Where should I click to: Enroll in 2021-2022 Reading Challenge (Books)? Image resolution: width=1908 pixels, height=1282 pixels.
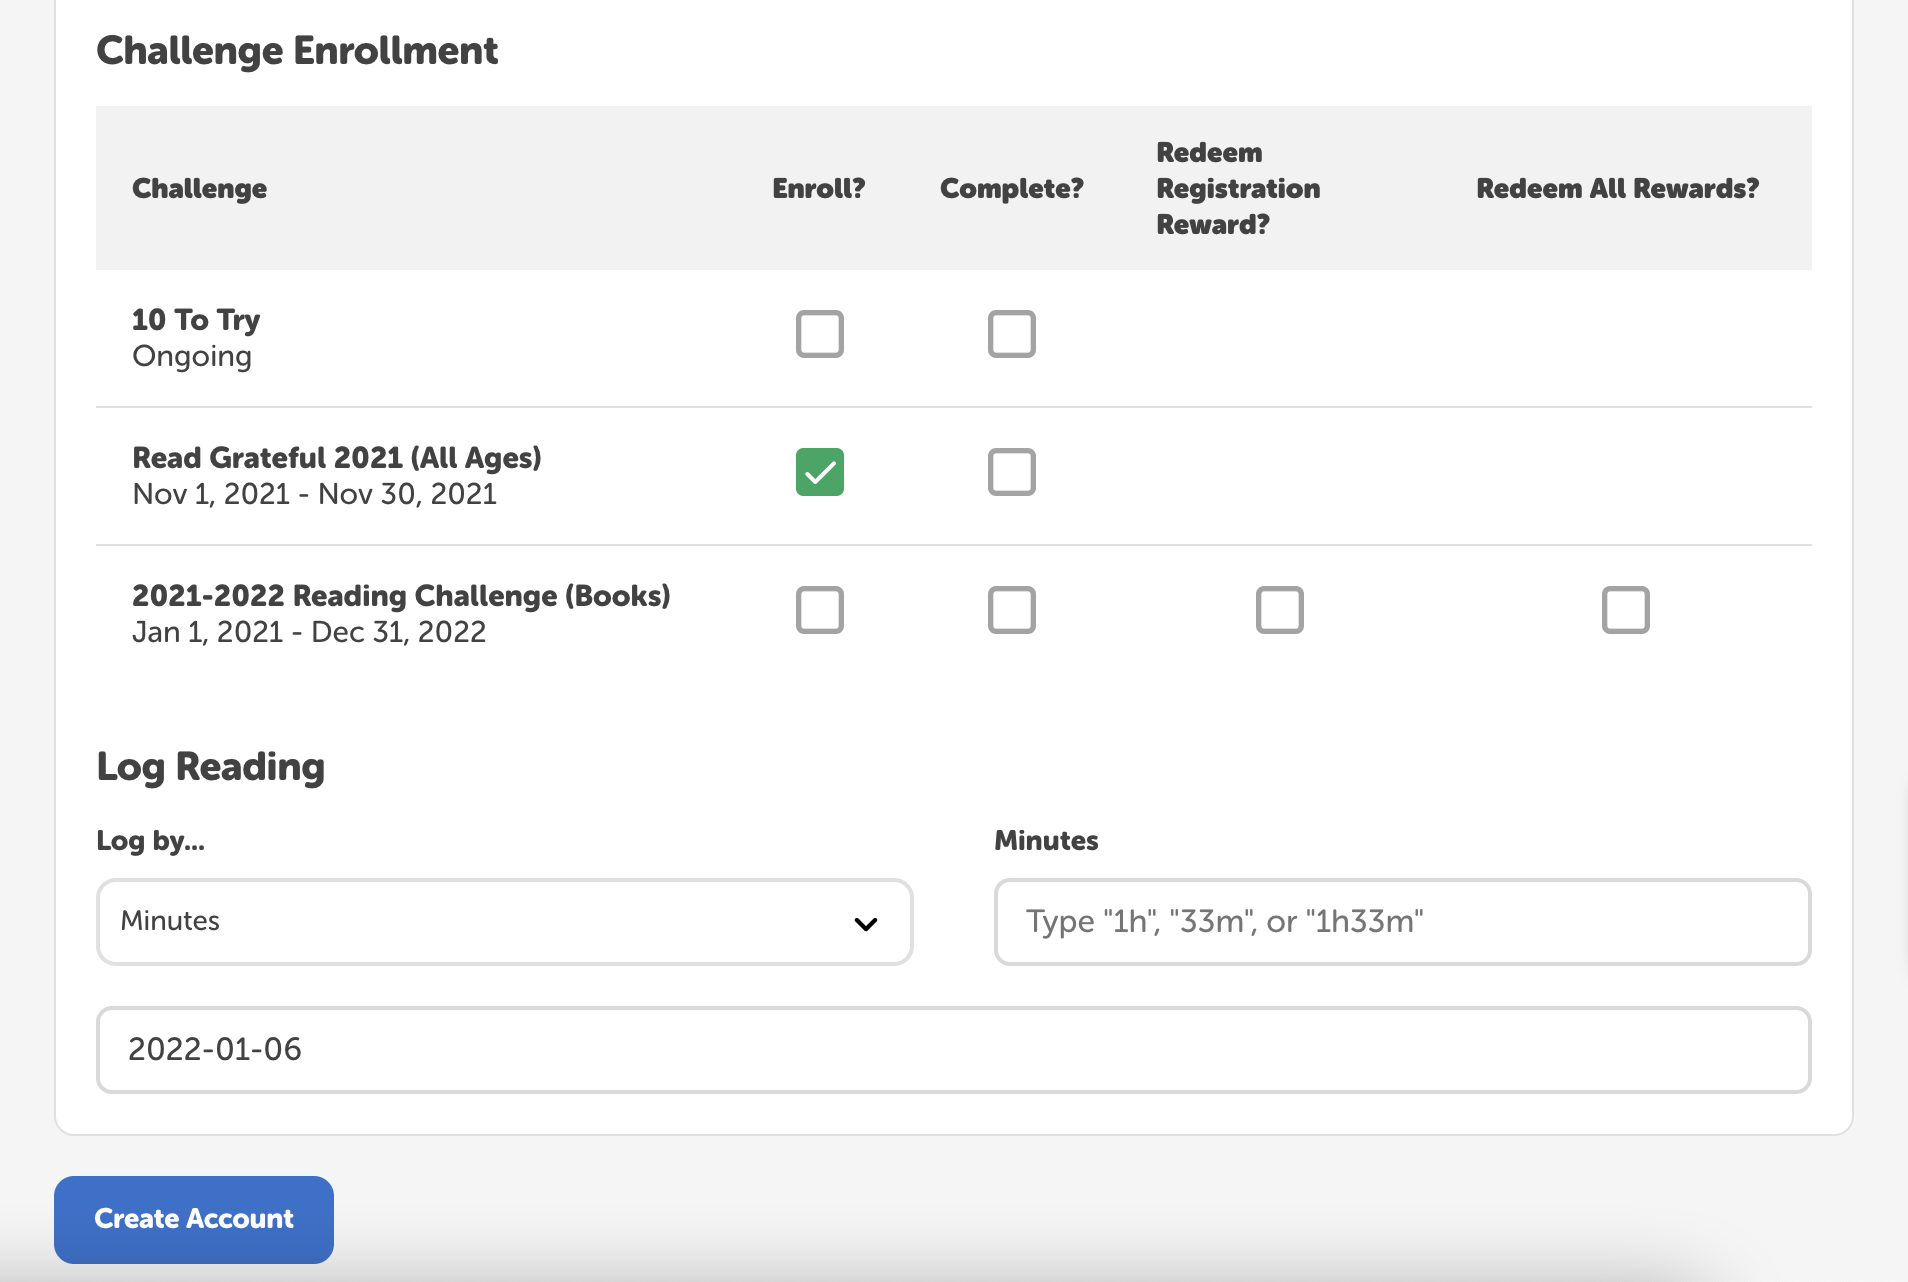tap(819, 610)
